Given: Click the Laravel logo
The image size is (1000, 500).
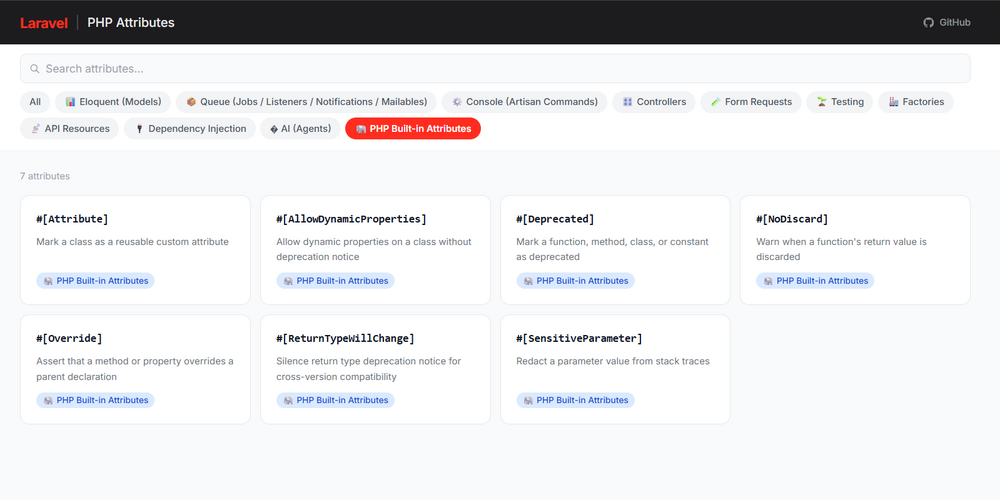Looking at the screenshot, I should coord(43,22).
